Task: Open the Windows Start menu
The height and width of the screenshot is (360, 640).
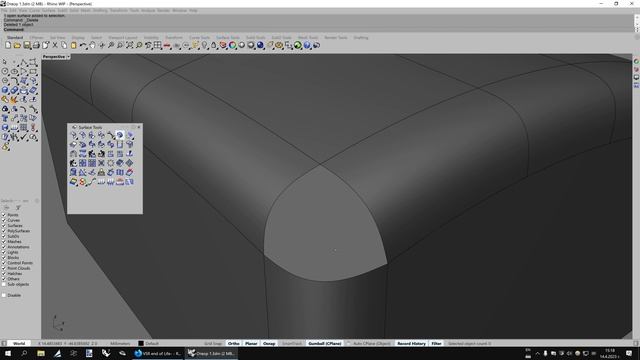Action: [x=8, y=353]
